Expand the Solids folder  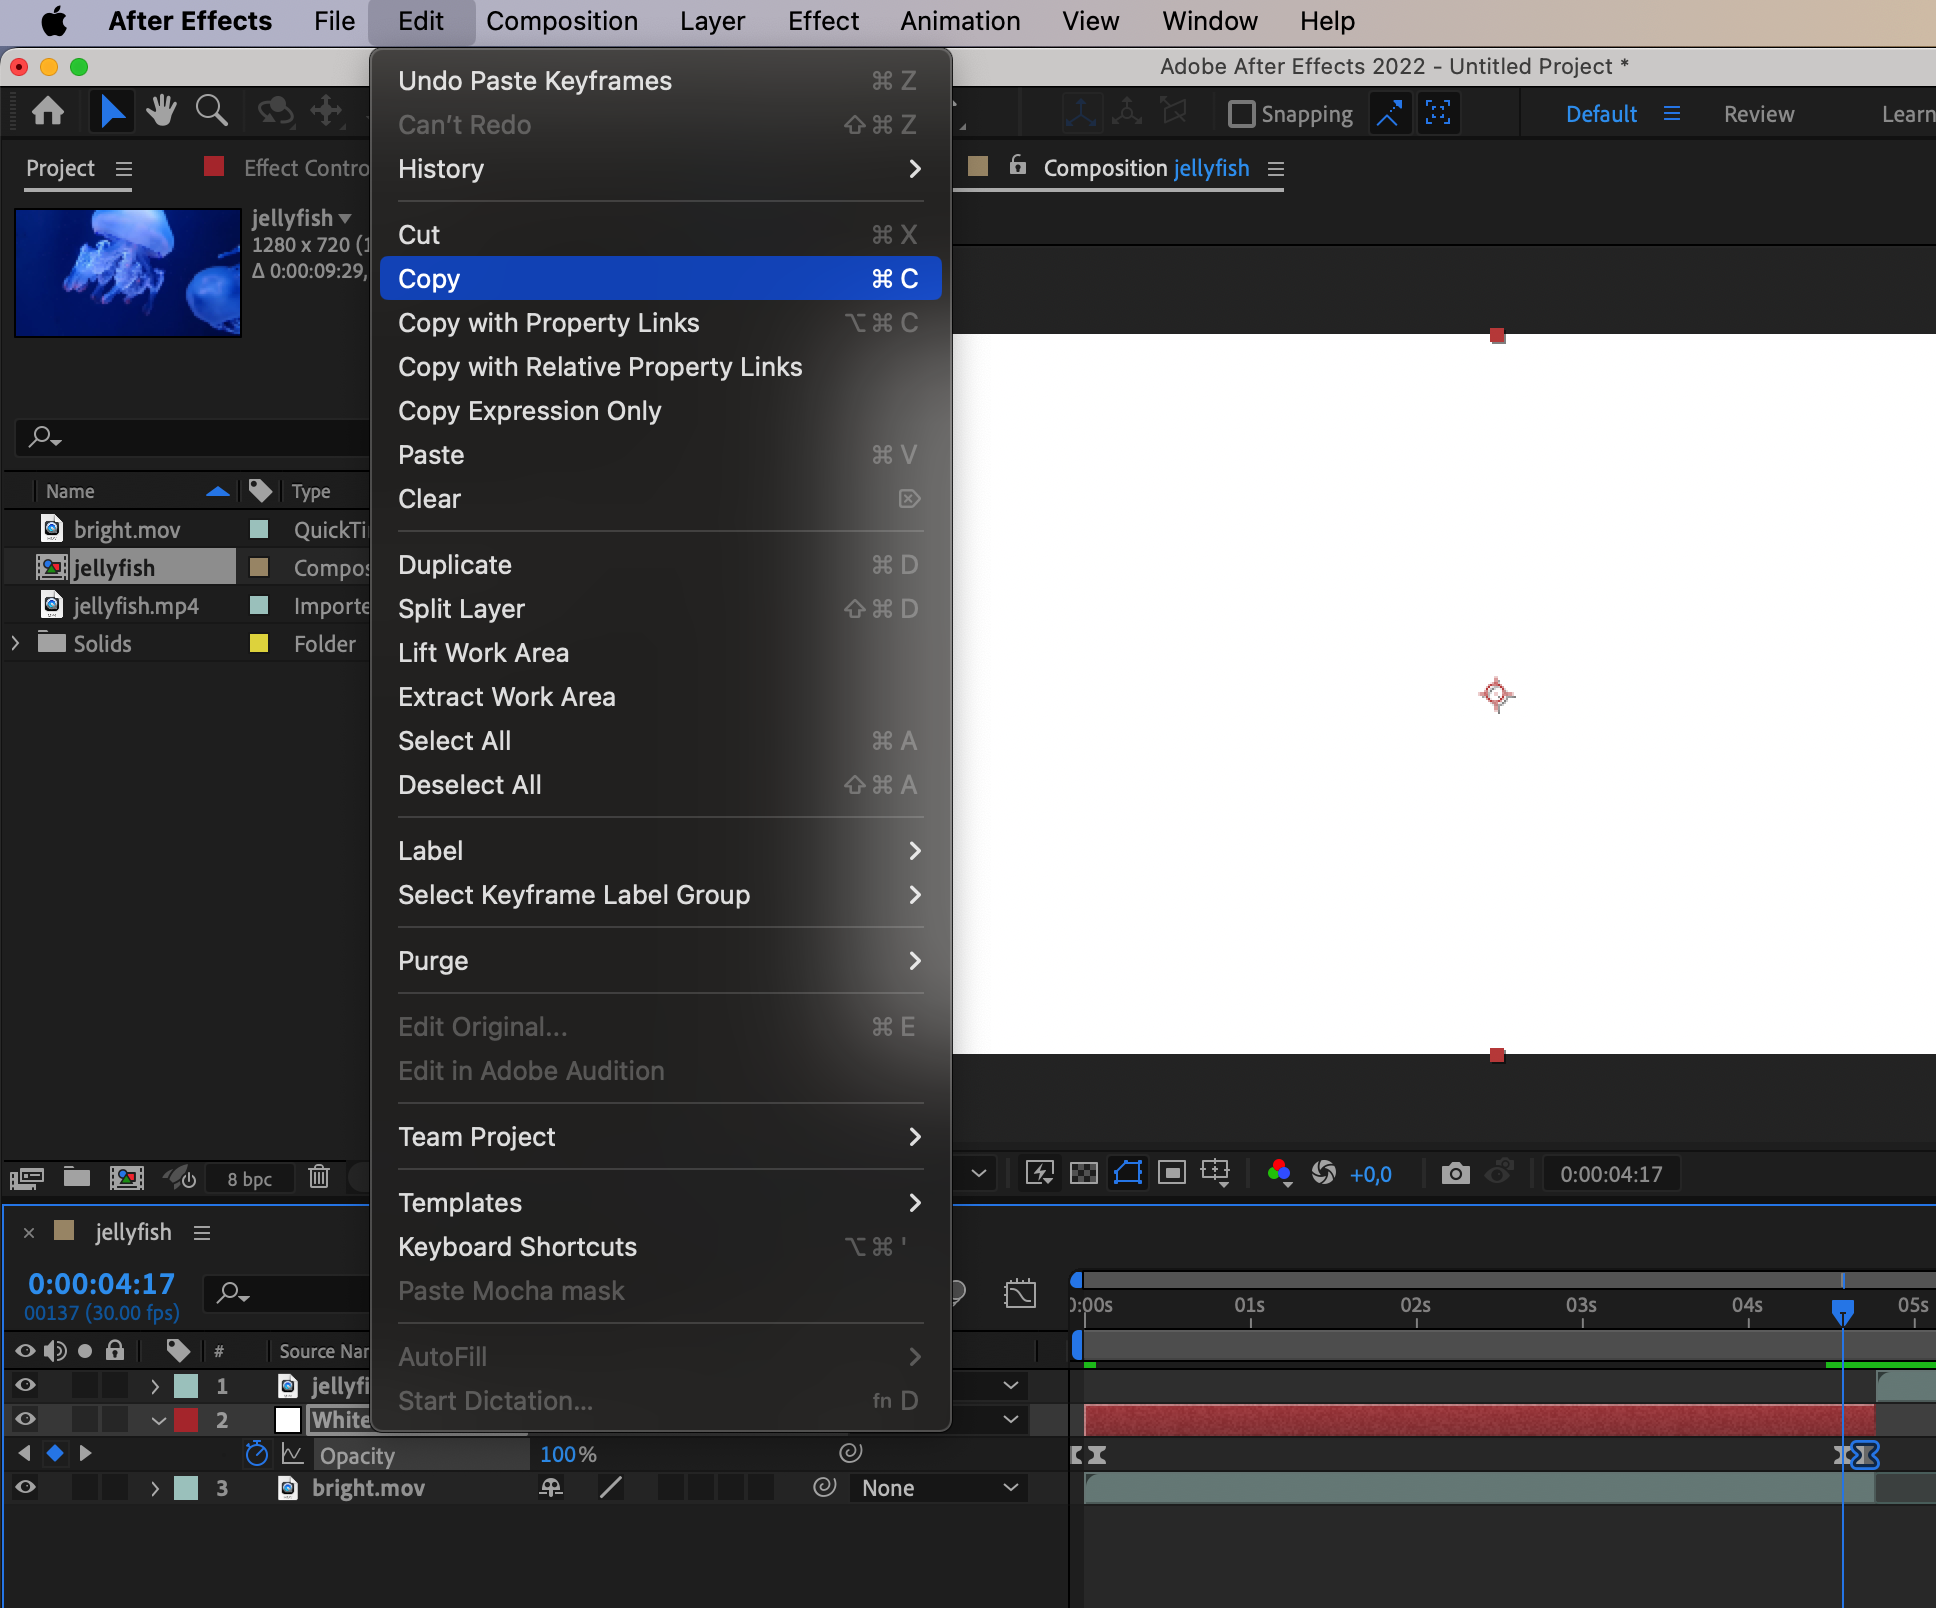click(x=15, y=643)
